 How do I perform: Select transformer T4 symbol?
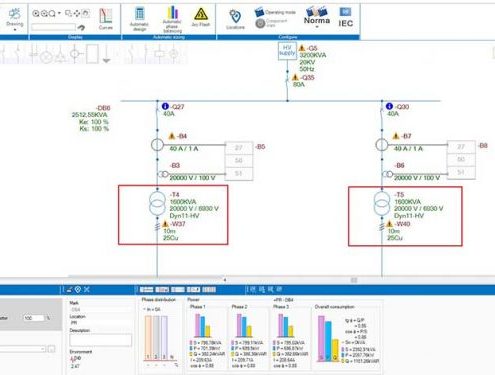point(157,203)
